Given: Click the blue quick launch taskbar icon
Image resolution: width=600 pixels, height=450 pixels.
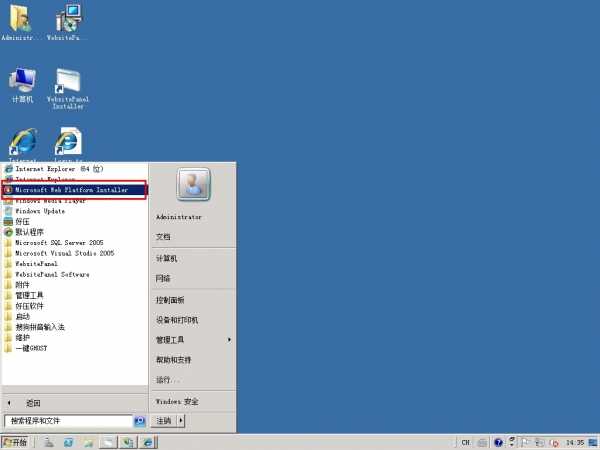Looking at the screenshot, I should pos(68,442).
